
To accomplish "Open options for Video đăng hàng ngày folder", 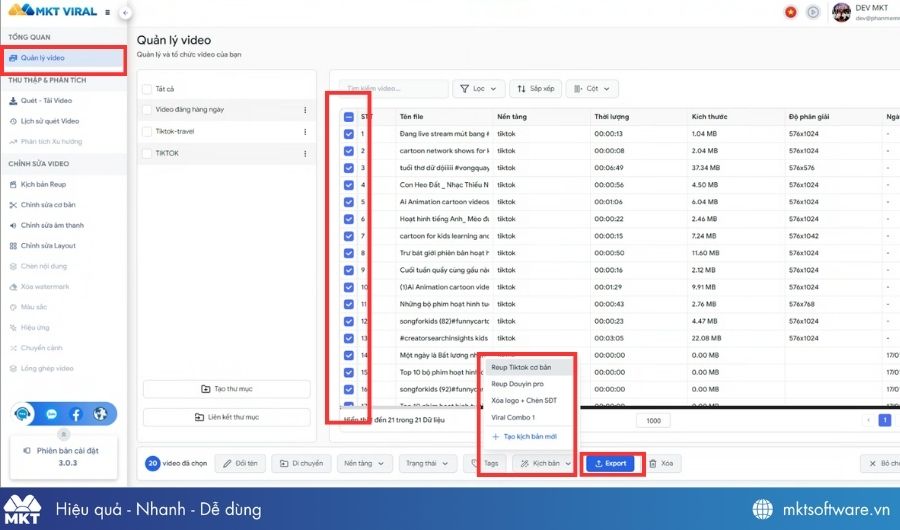I will [305, 110].
